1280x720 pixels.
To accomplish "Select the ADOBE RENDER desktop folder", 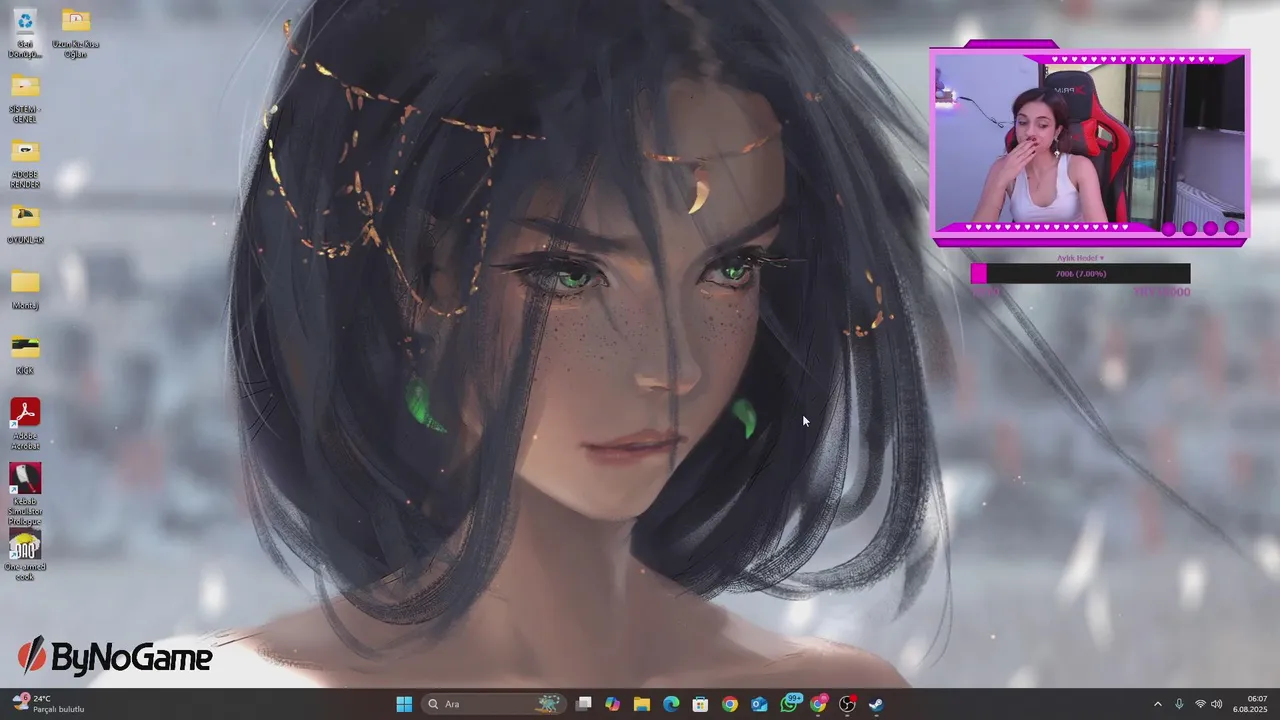I will [25, 164].
